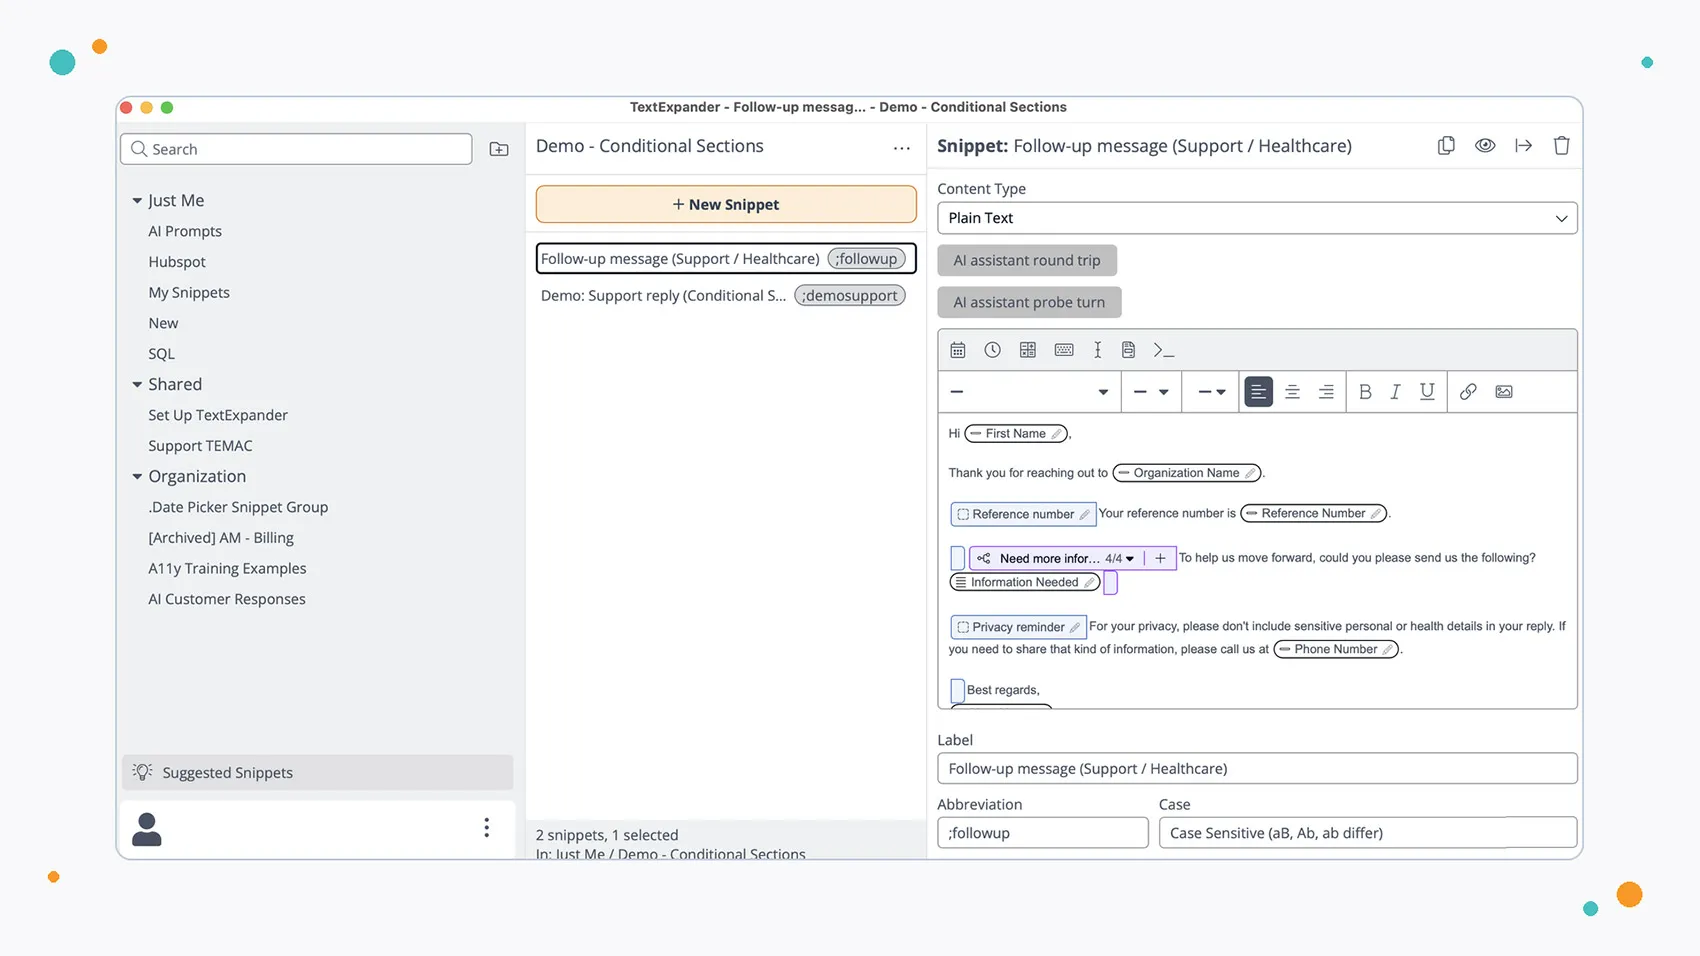The width and height of the screenshot is (1700, 956).
Task: Click the Abbreviation field ;followup
Action: click(x=1042, y=833)
